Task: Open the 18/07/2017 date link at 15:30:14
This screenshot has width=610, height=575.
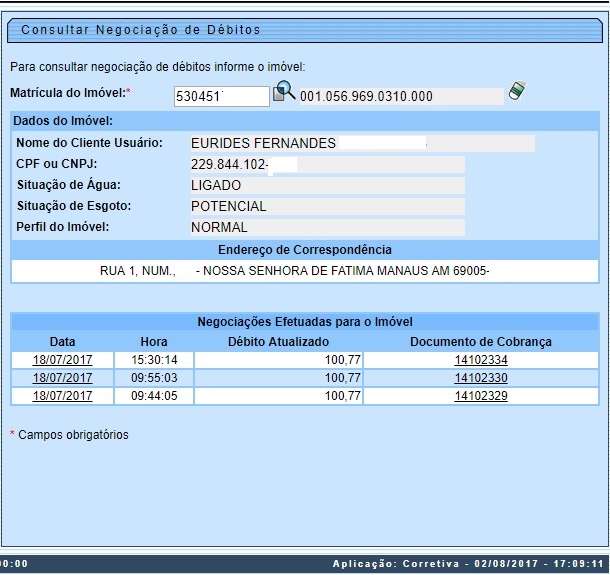Action: 62,360
